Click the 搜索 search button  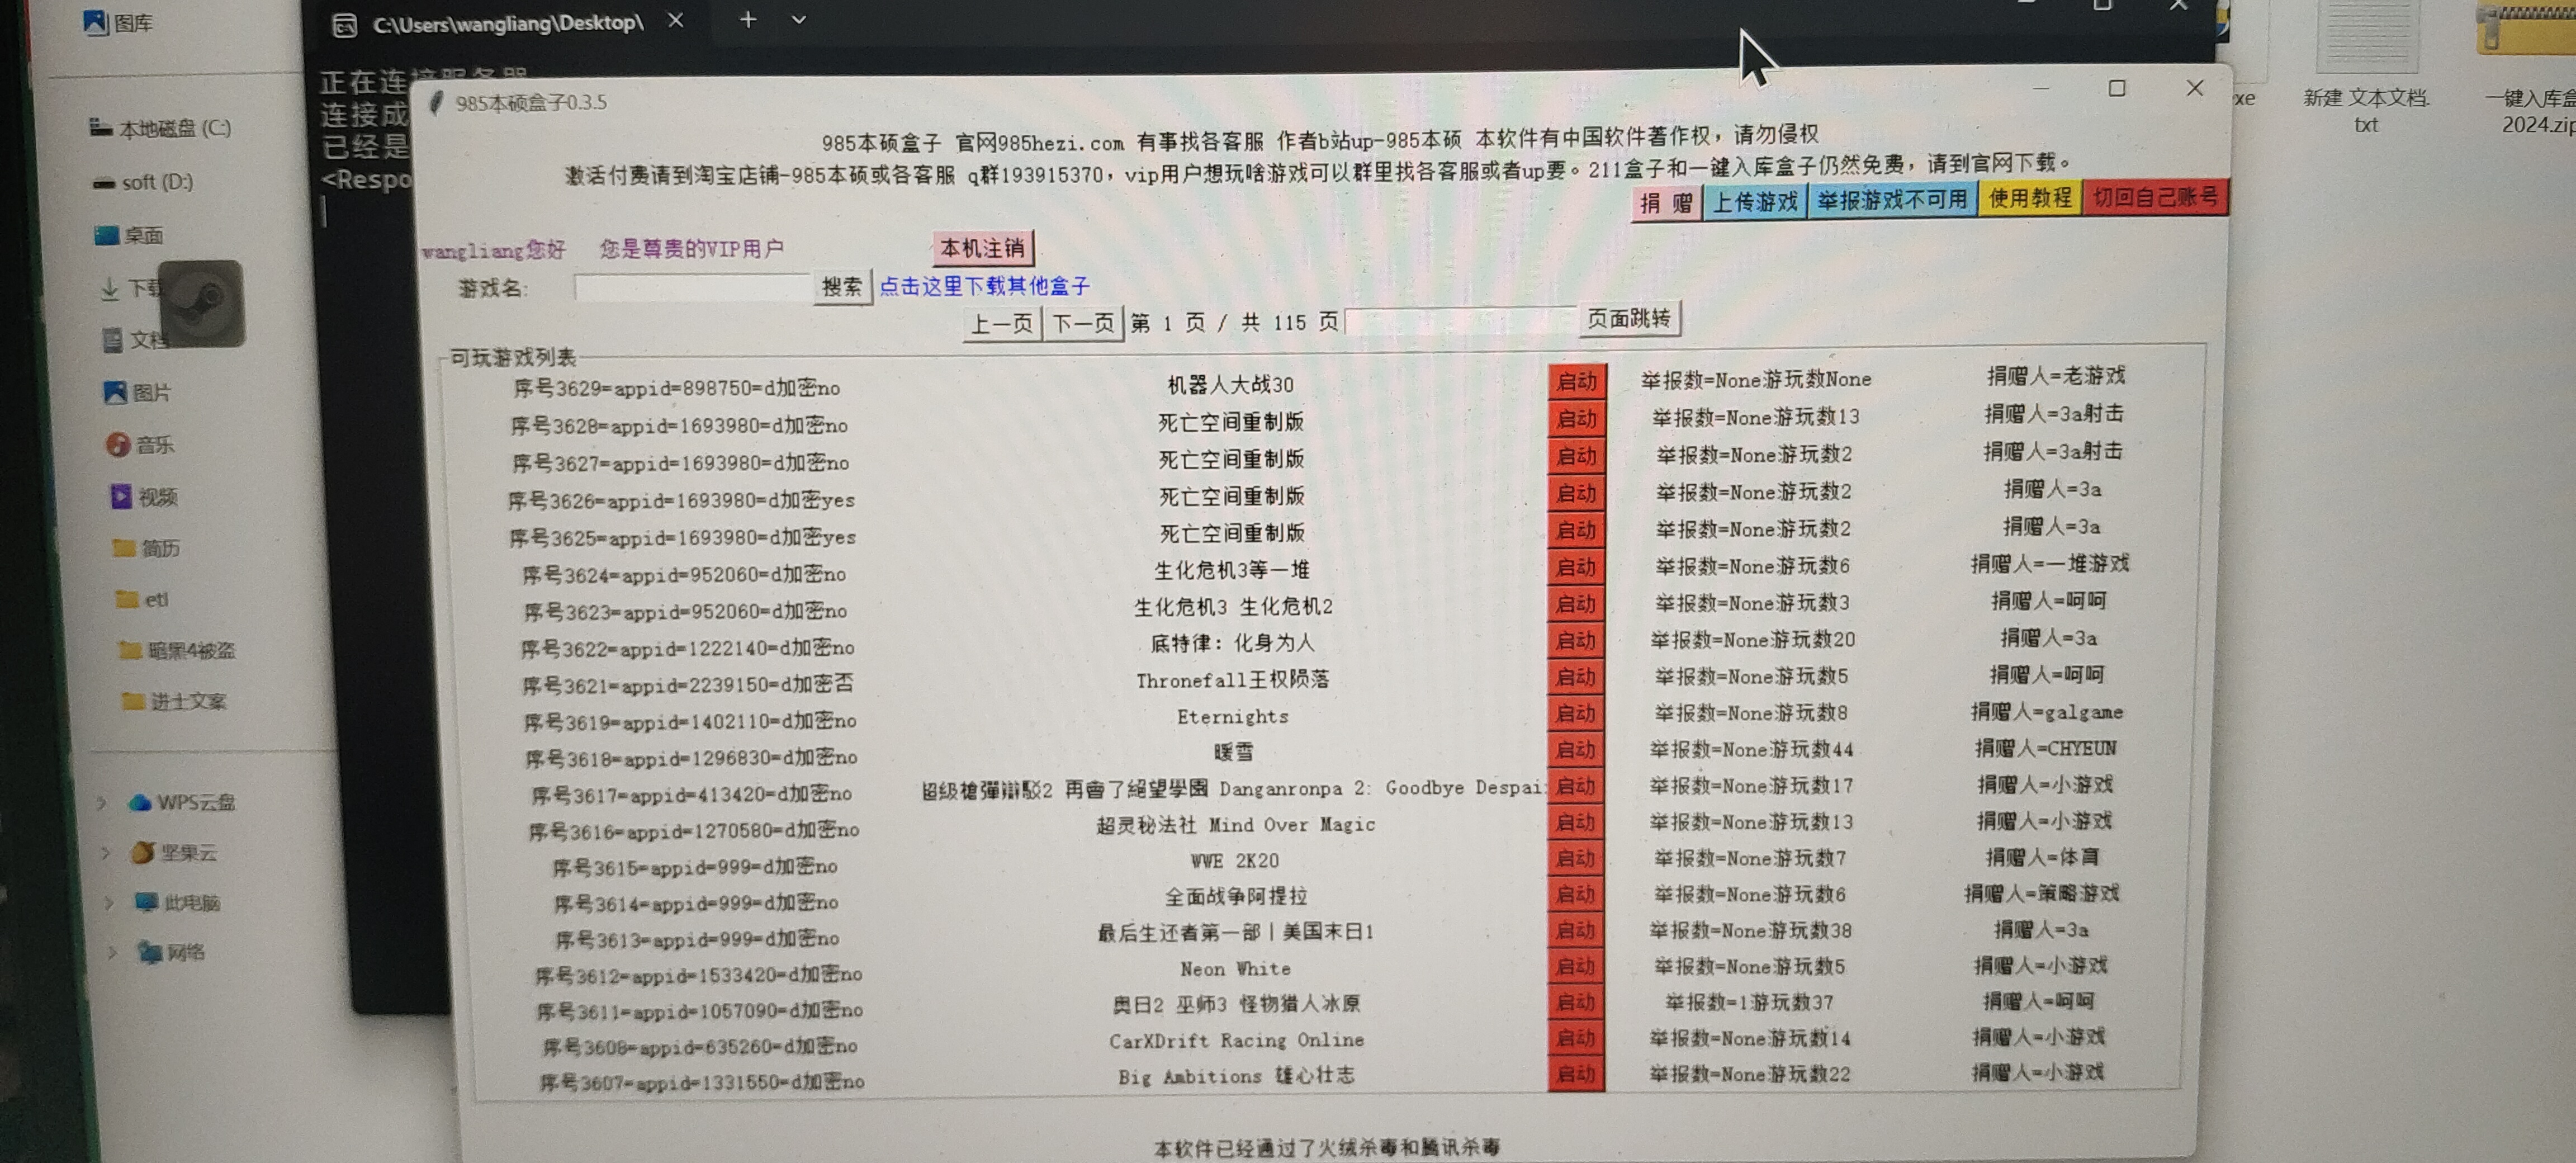(841, 287)
